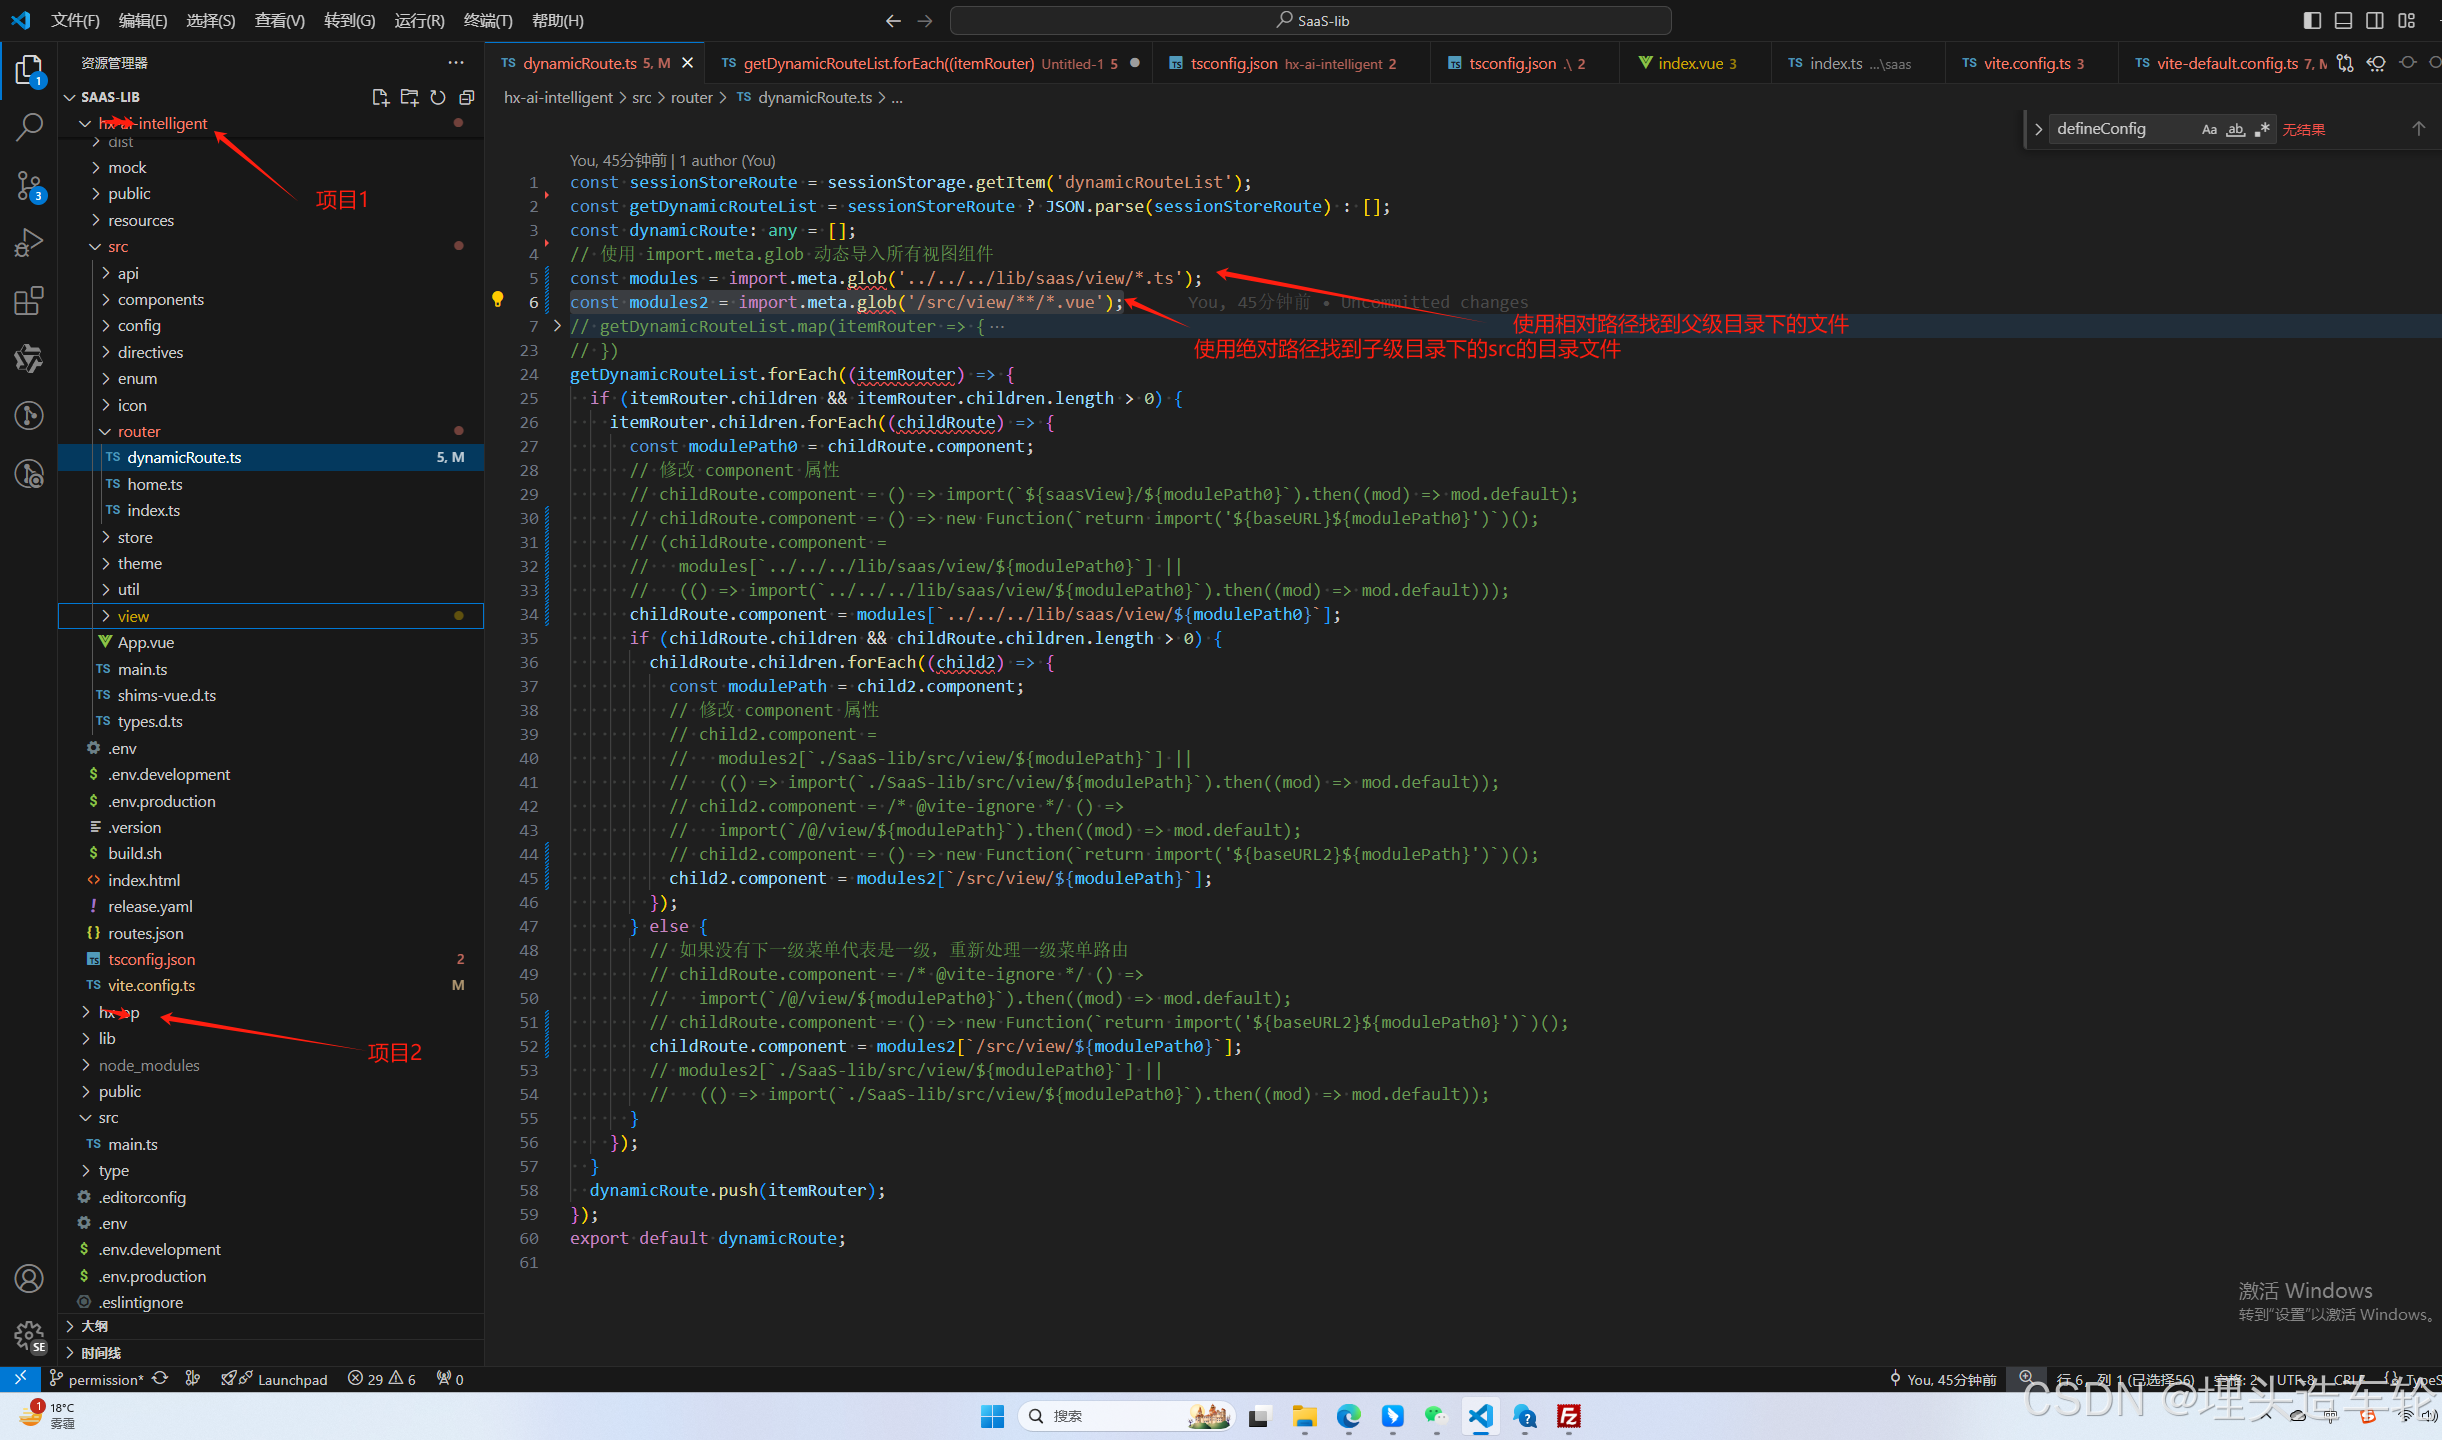This screenshot has width=2442, height=1440.
Task: Expand the components folder
Action: click(160, 299)
